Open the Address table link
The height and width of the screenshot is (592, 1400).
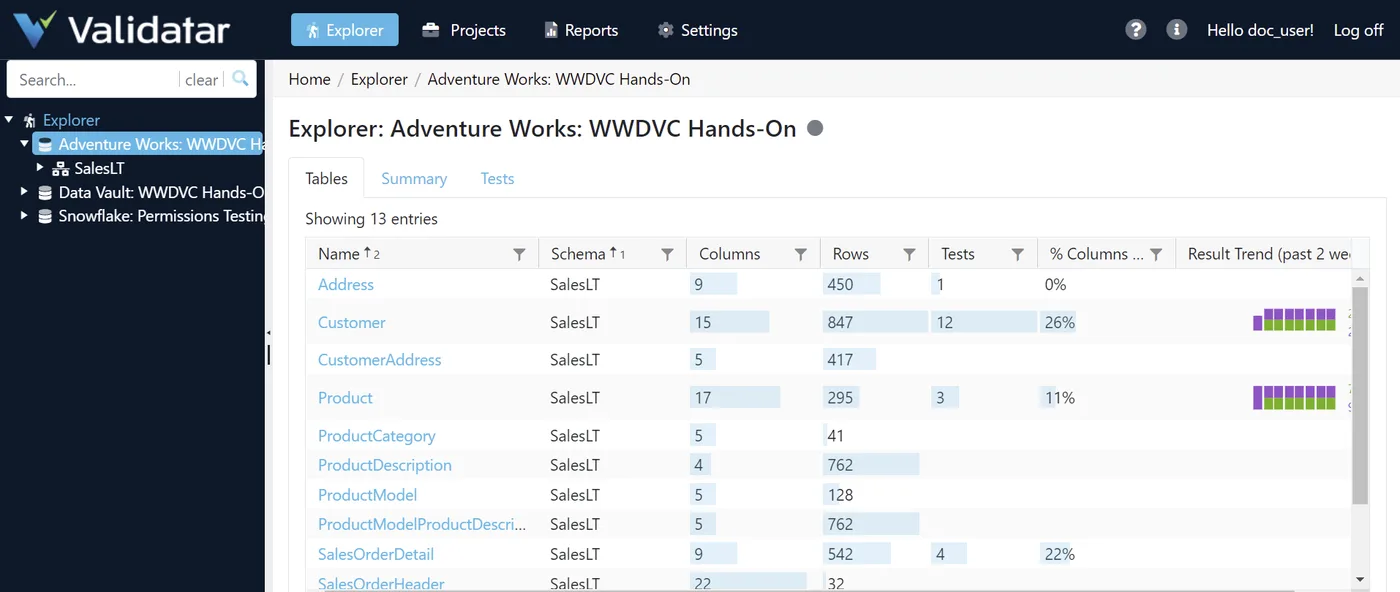(346, 284)
